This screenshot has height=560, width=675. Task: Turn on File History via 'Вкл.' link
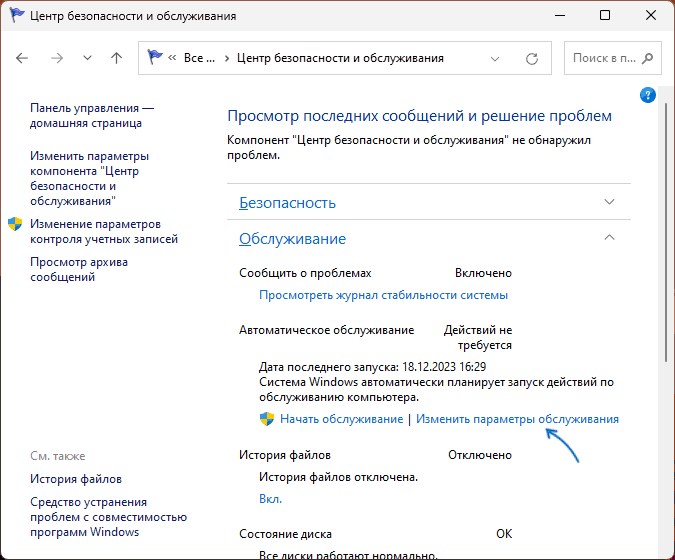[270, 499]
